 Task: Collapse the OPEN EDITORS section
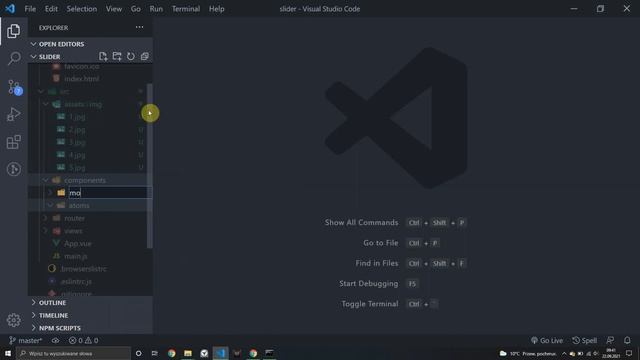point(90,44)
